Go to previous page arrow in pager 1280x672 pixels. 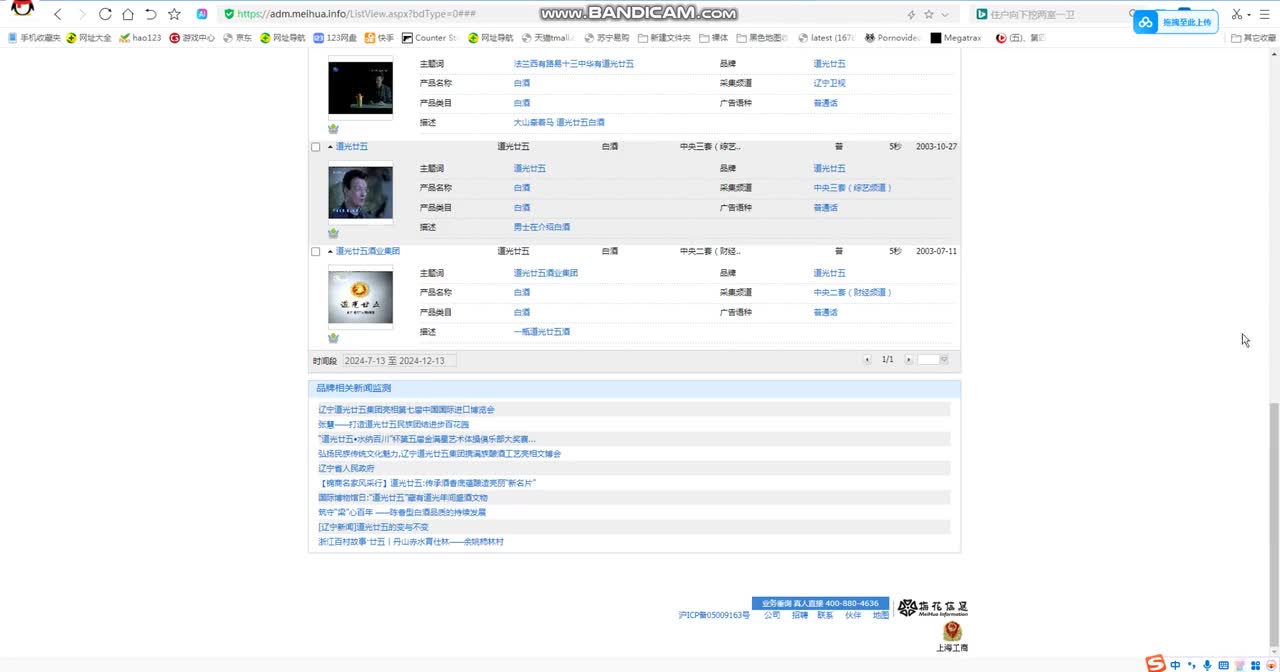867,360
